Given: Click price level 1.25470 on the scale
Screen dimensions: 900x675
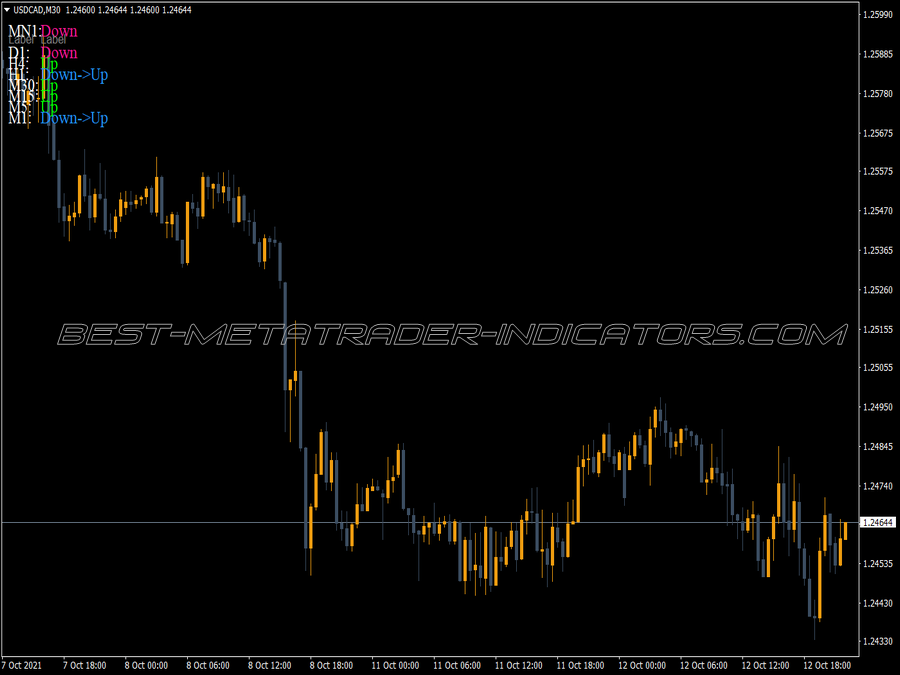Looking at the screenshot, I should coord(878,211).
